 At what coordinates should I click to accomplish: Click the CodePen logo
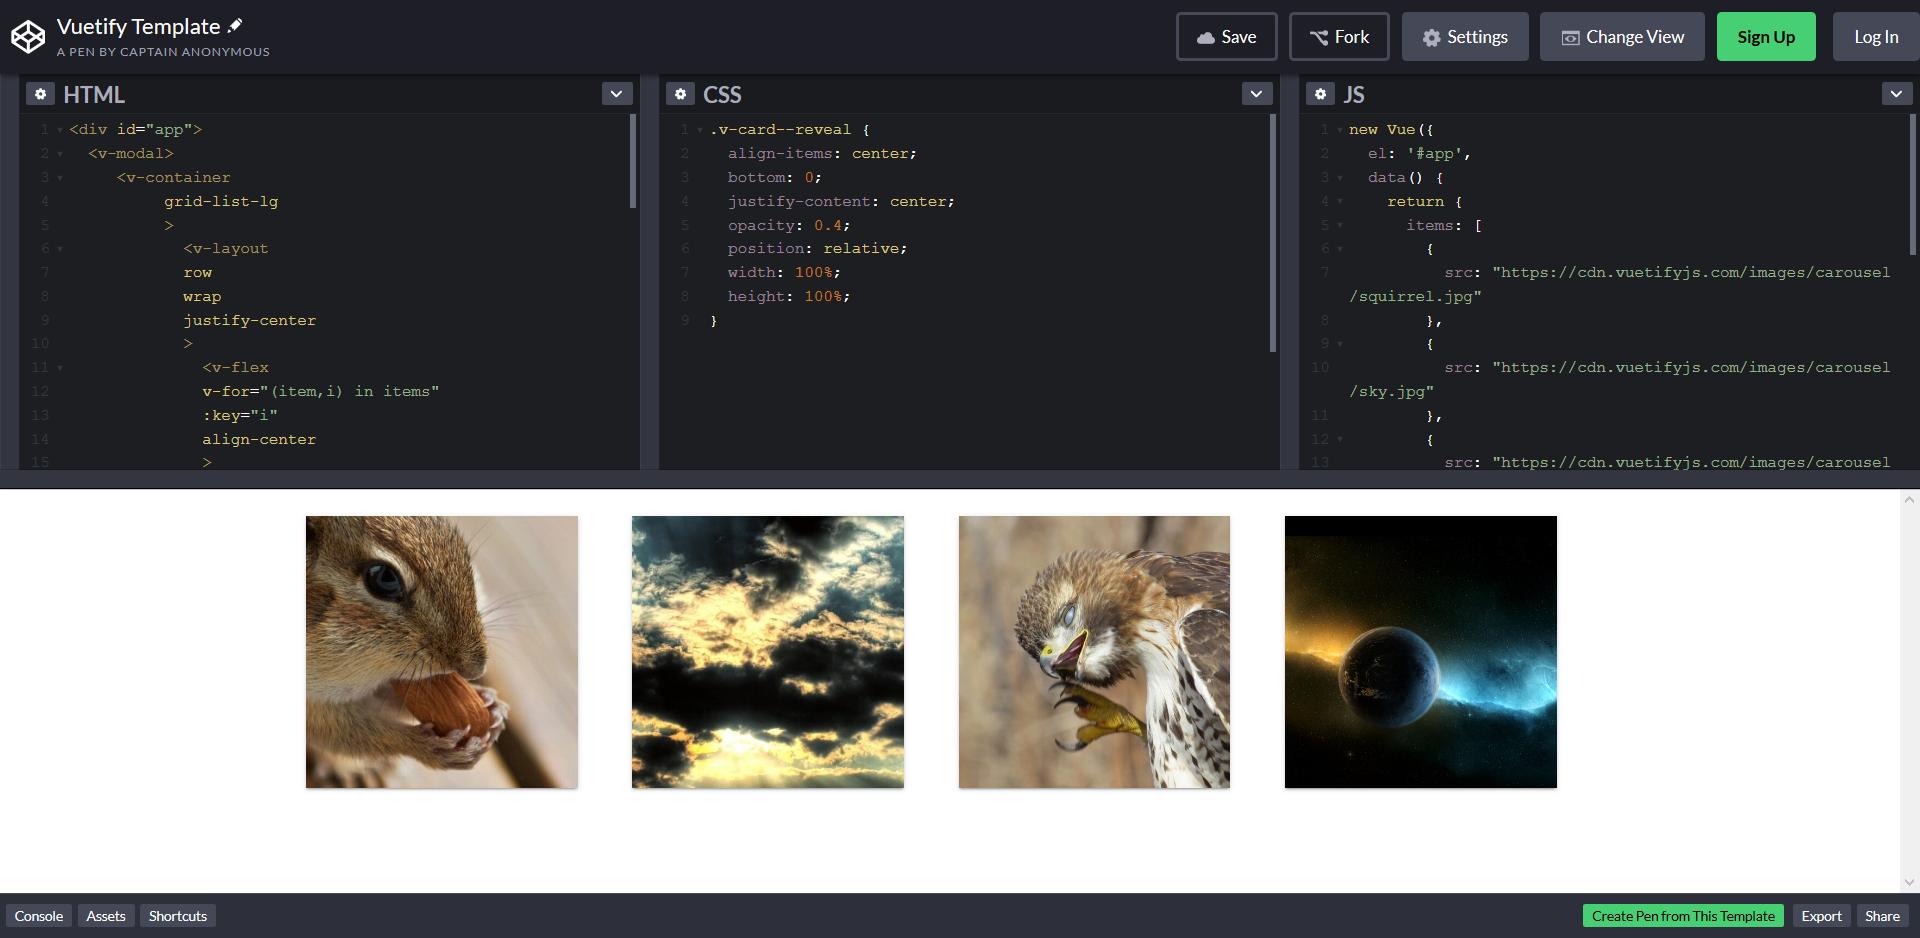[x=28, y=35]
